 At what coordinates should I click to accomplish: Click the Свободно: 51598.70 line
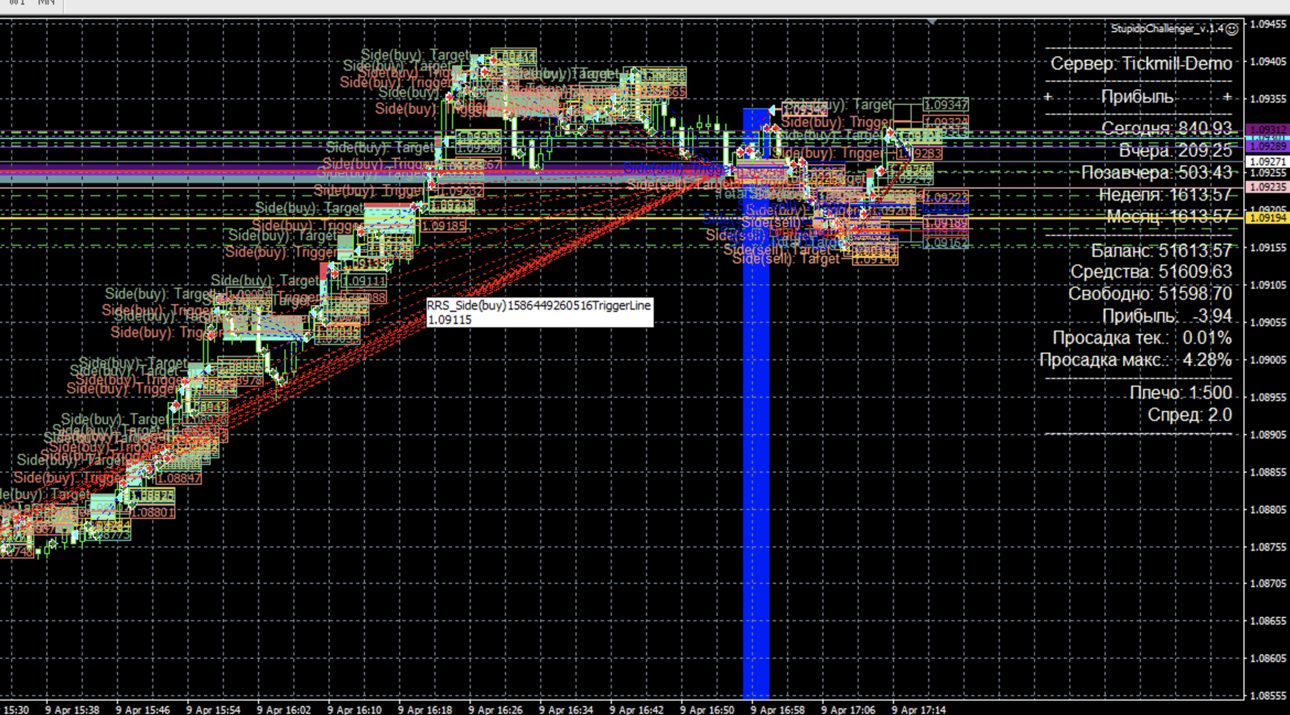[1150, 293]
